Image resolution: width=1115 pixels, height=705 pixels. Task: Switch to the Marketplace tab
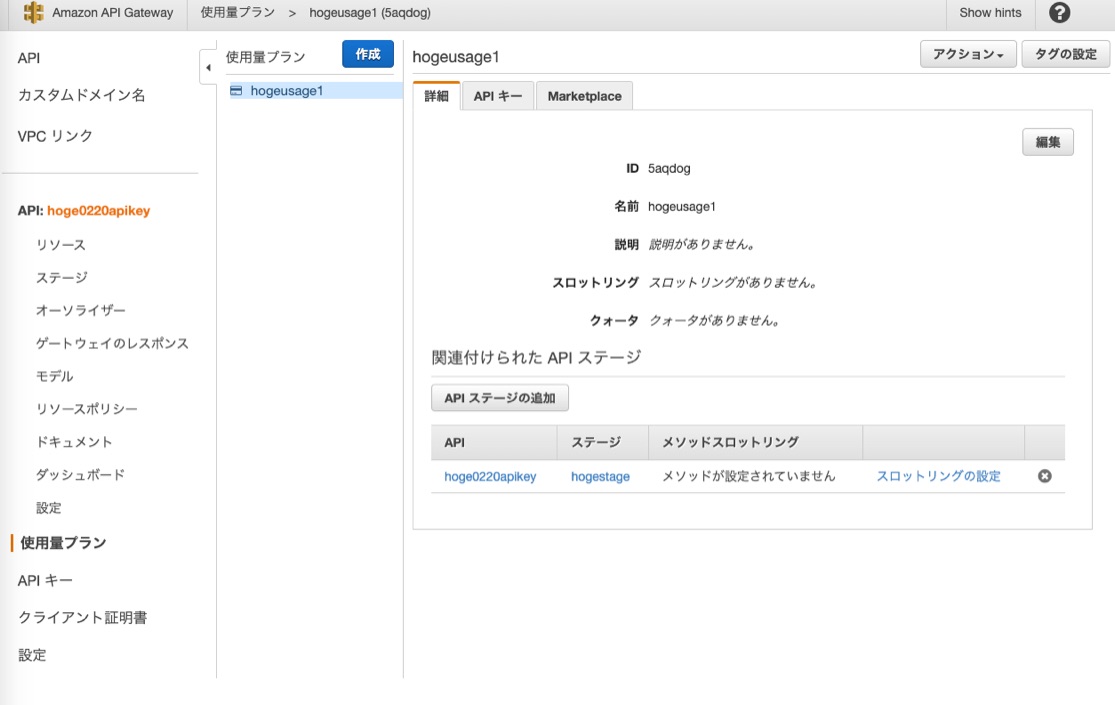584,96
